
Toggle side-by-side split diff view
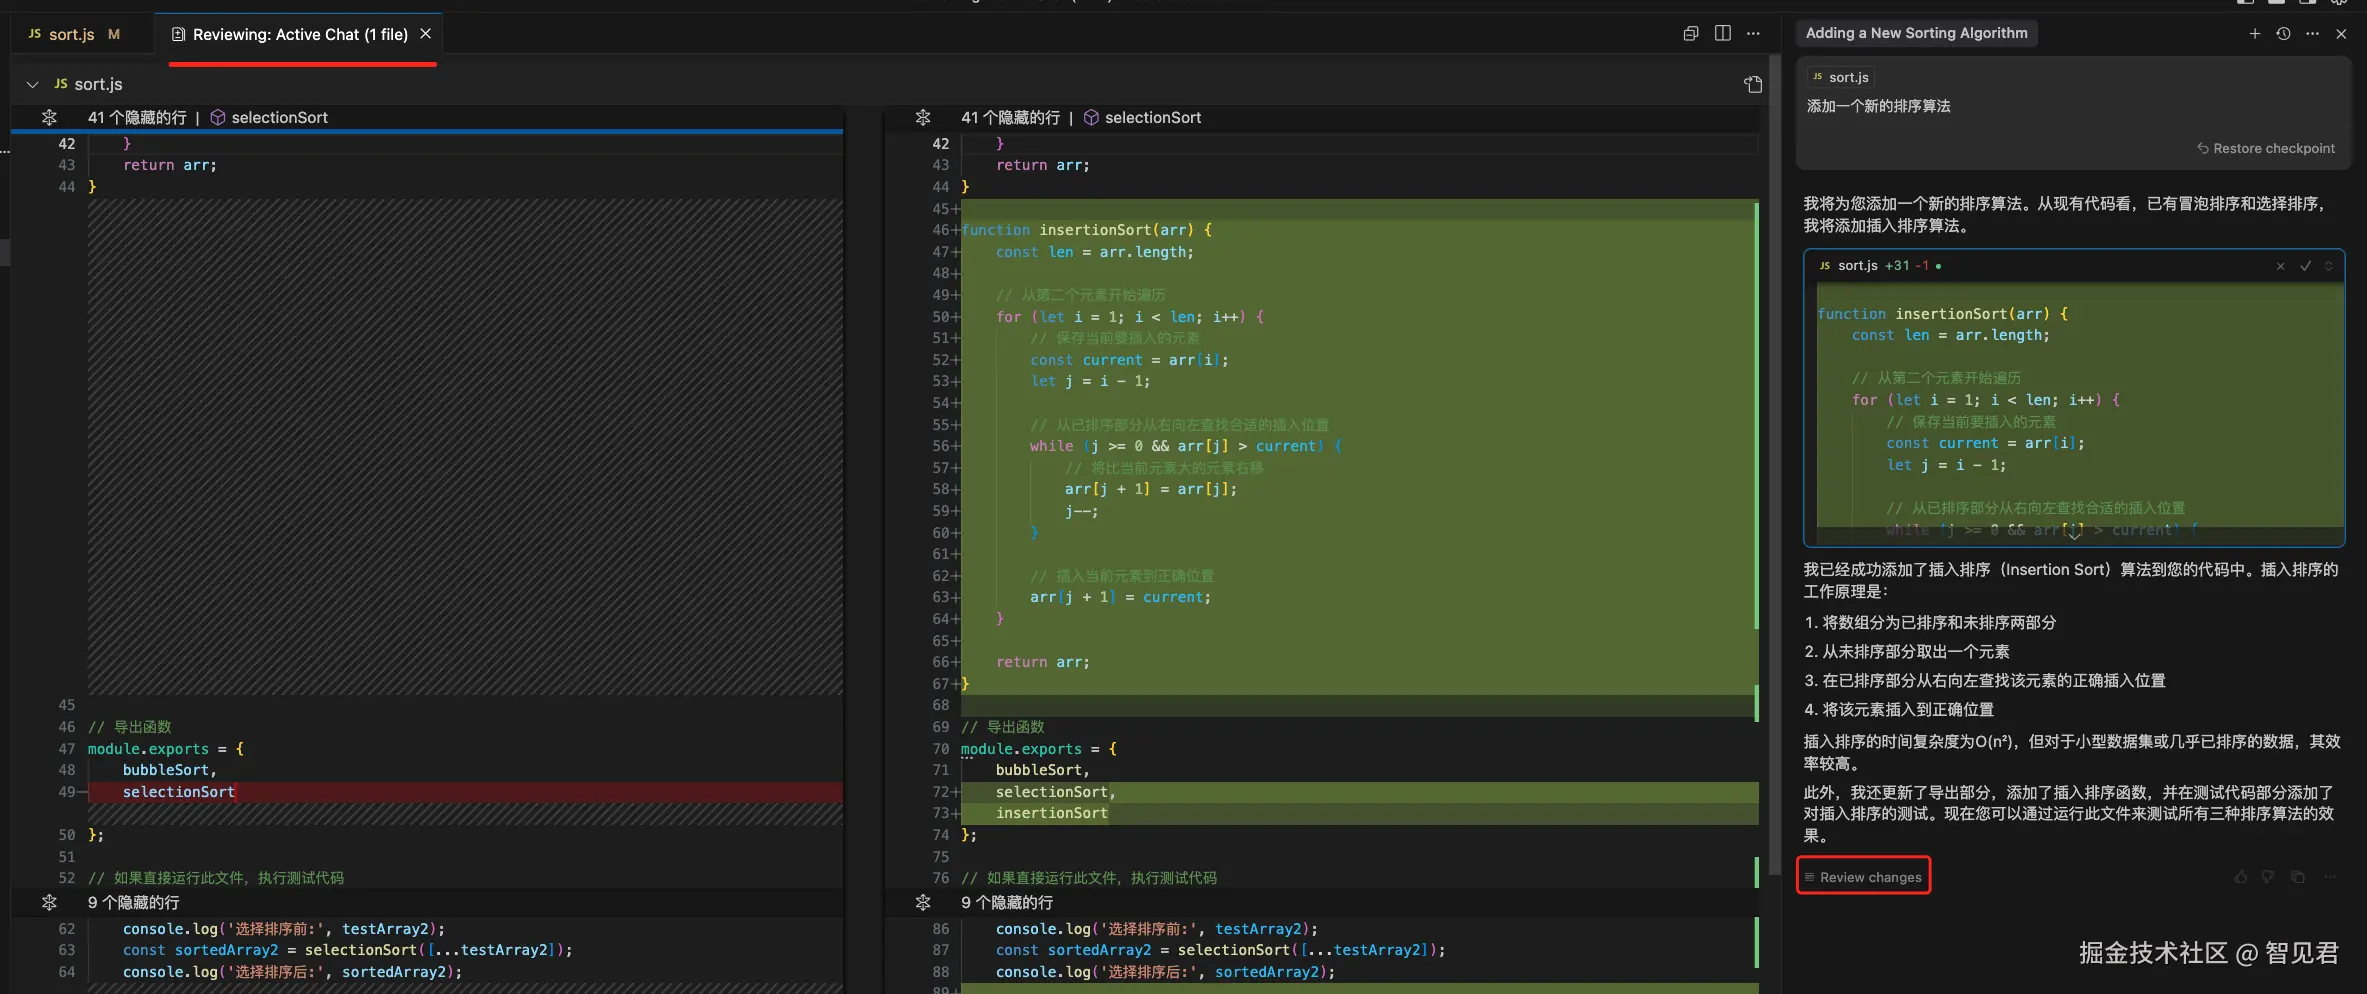coord(1723,34)
